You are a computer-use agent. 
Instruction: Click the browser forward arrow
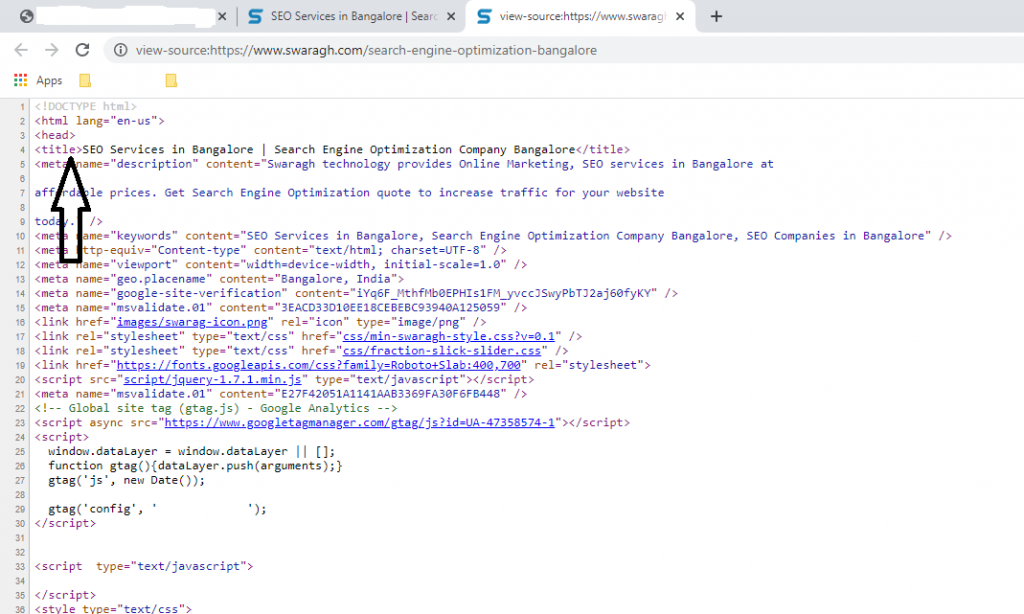click(52, 50)
